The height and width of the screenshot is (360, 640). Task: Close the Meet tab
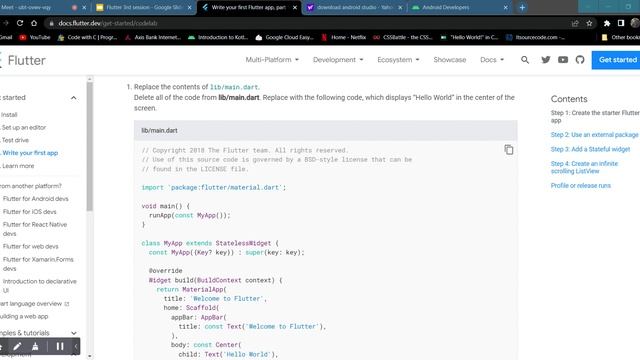click(x=84, y=7)
